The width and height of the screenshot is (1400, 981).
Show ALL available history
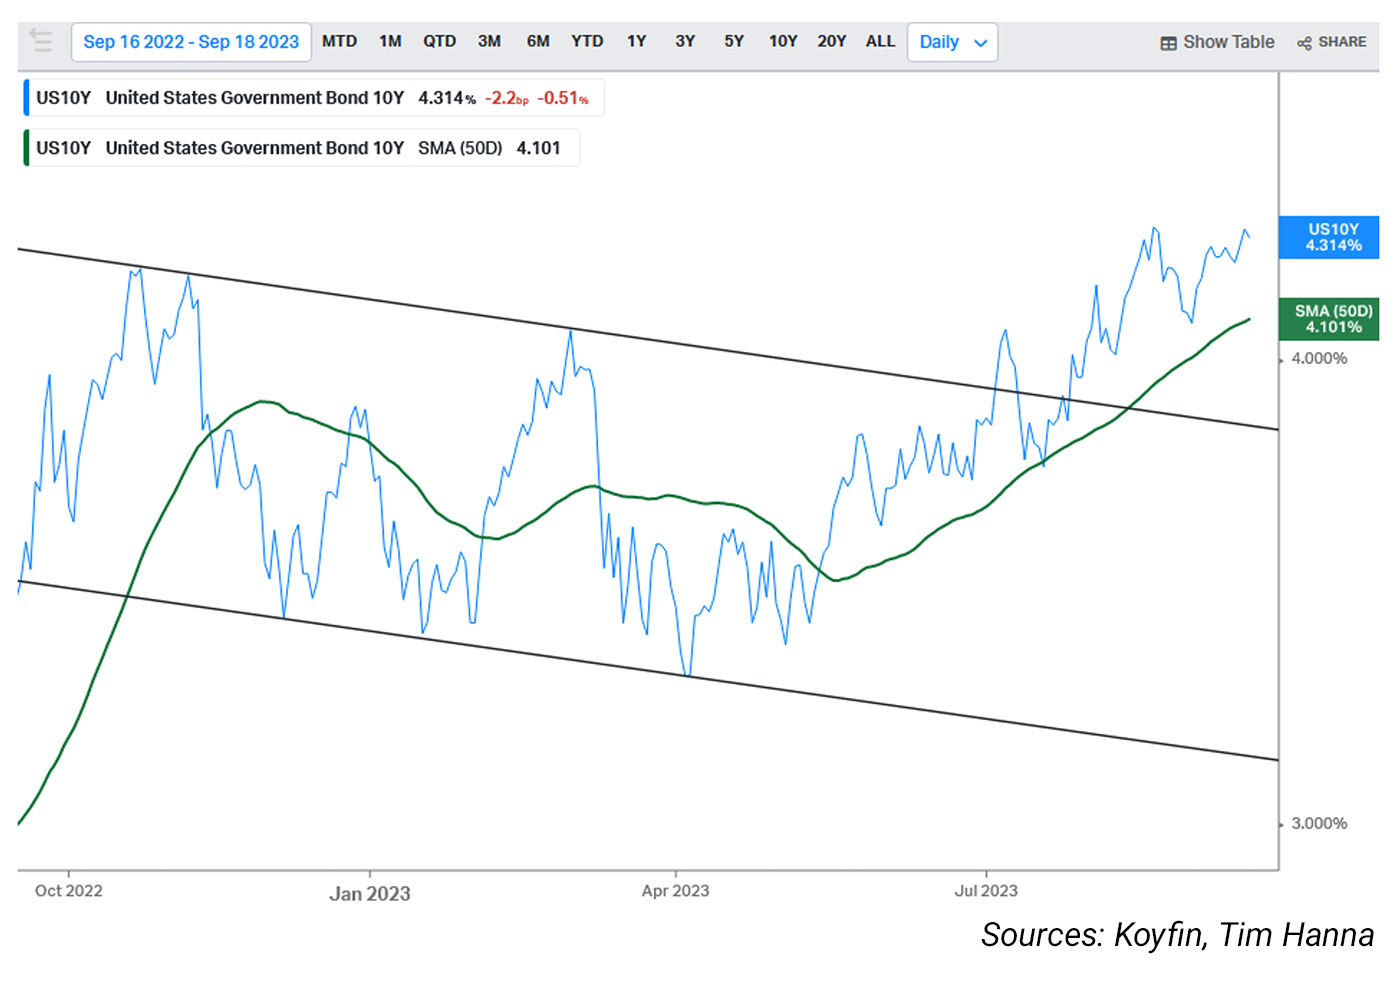point(880,41)
